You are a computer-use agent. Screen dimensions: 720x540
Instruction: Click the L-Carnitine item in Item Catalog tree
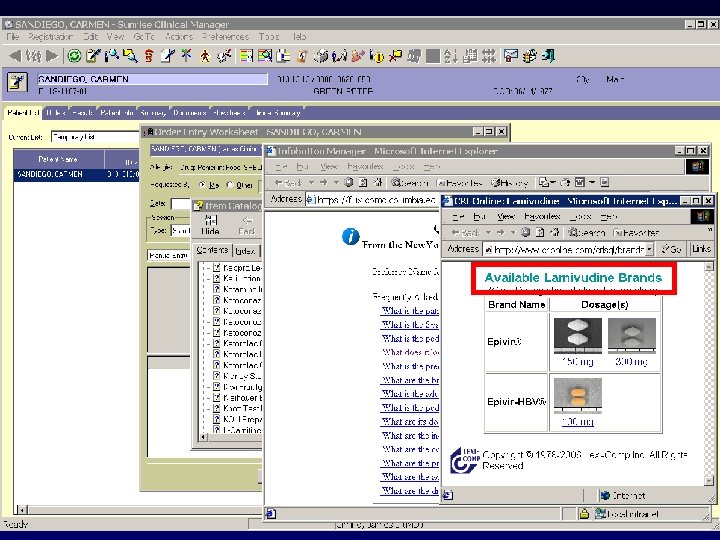point(242,430)
